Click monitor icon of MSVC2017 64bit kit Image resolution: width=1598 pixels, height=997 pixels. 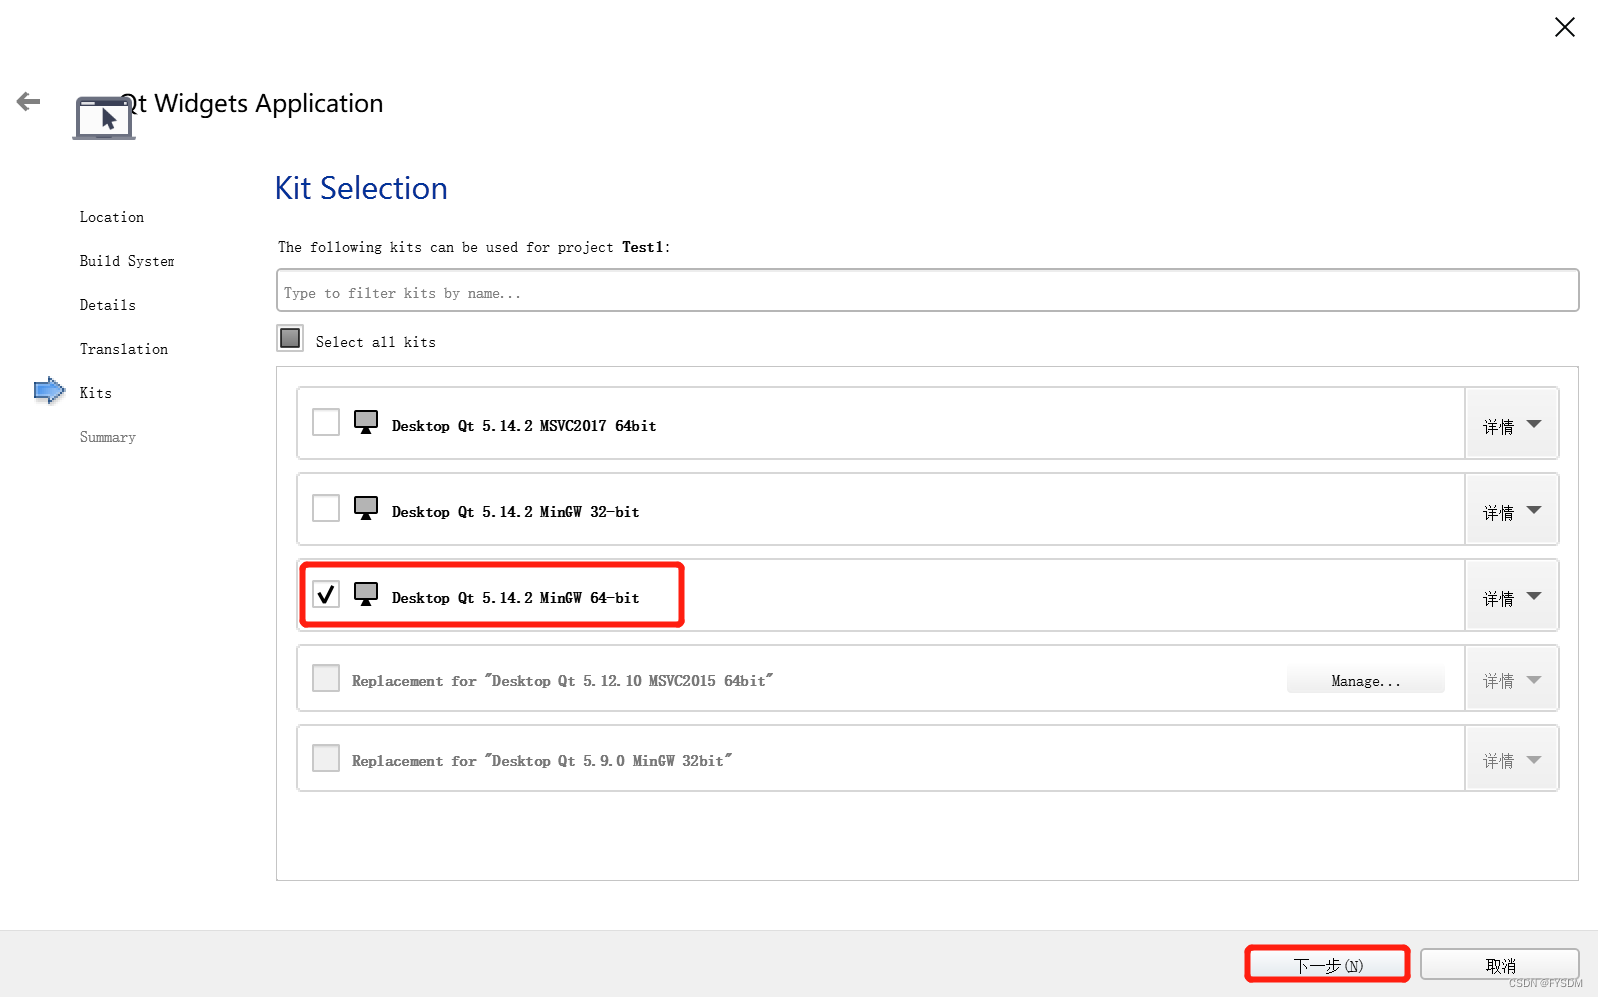[x=366, y=422]
